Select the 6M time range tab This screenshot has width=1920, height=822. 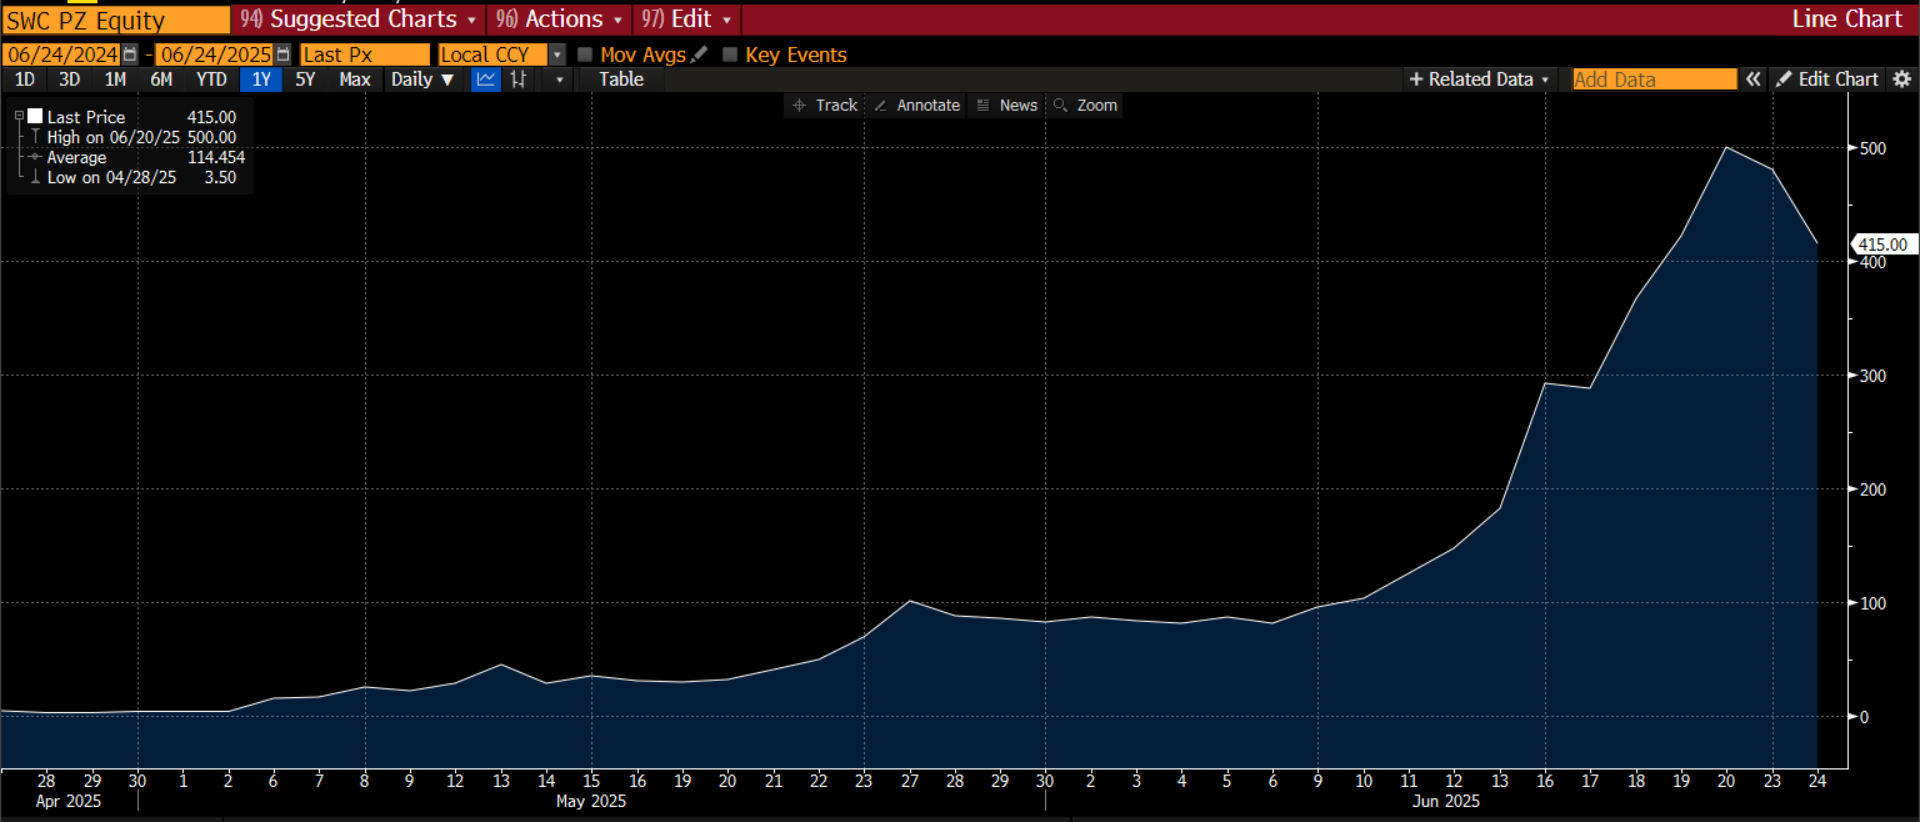[x=161, y=79]
